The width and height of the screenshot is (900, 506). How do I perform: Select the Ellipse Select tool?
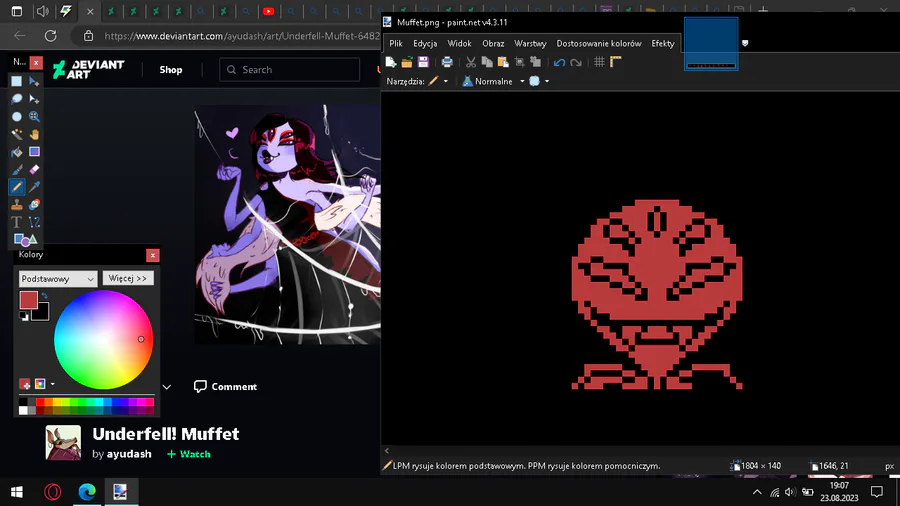[17, 116]
